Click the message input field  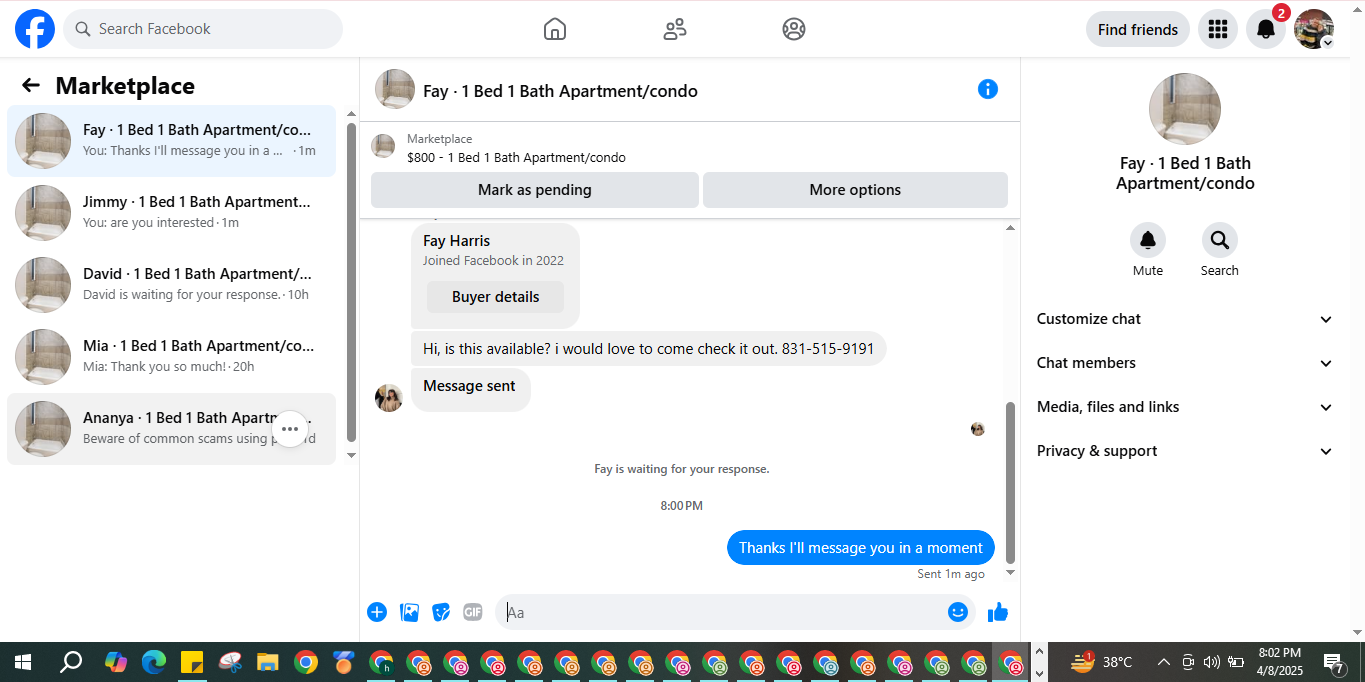[x=723, y=612]
